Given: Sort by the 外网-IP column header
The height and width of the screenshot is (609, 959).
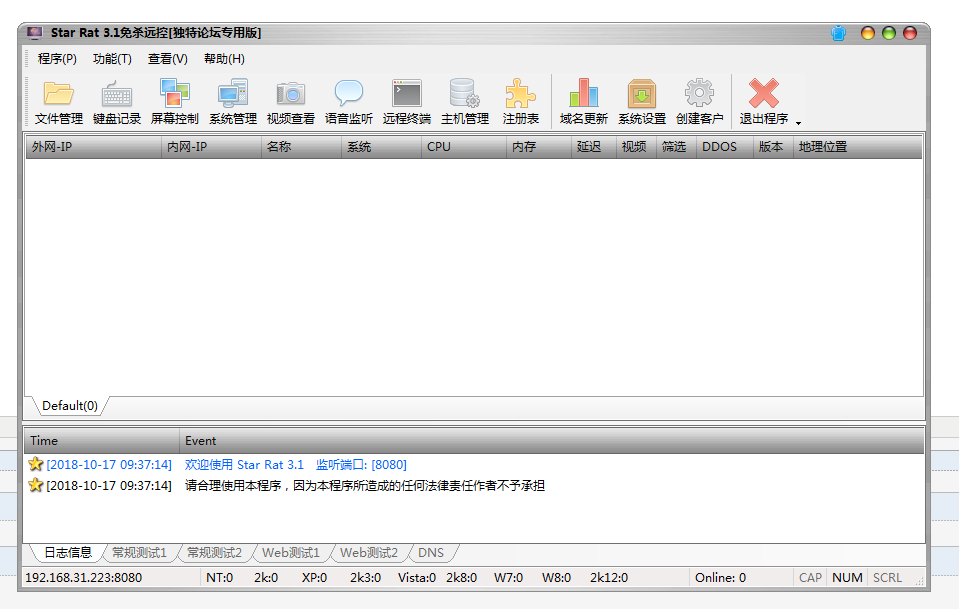Looking at the screenshot, I should 94,147.
